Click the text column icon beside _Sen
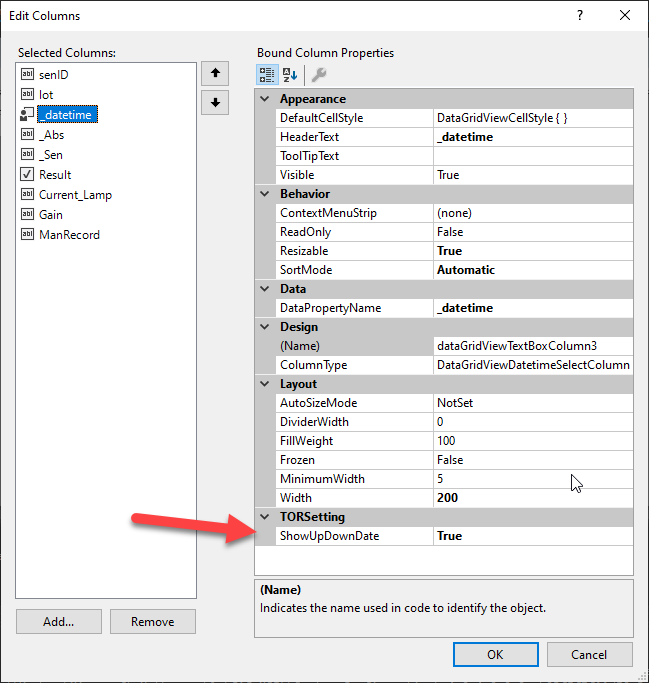649x683 pixels. [x=27, y=154]
